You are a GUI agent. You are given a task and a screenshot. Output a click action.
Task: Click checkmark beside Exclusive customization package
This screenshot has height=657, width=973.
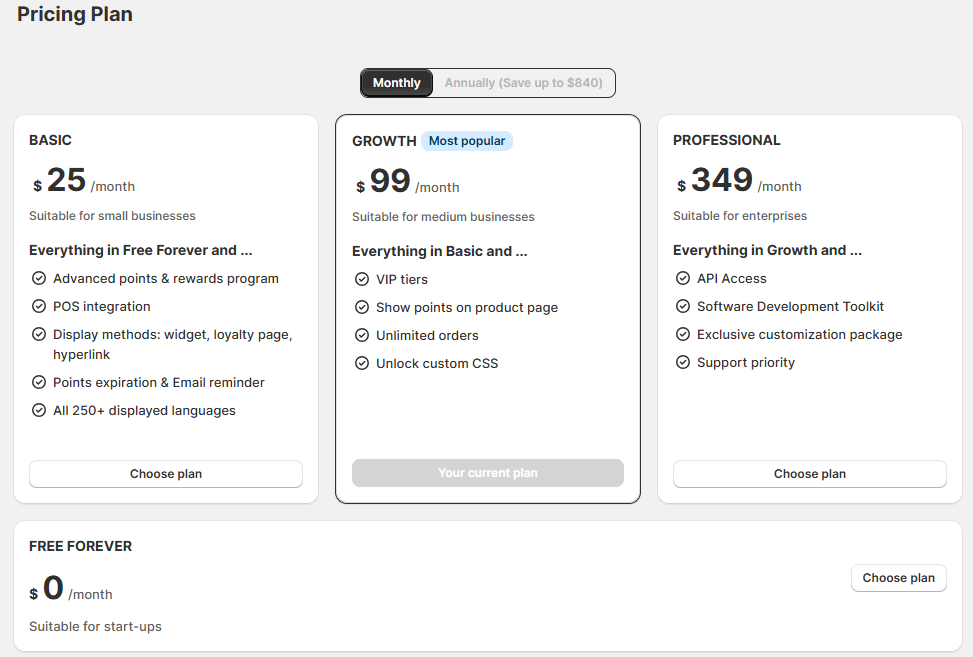pos(683,335)
